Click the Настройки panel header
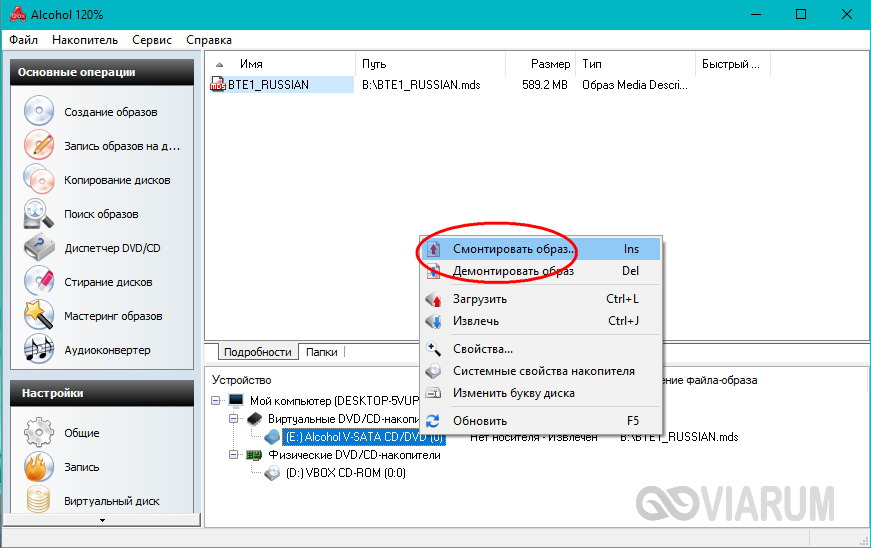Viewport: 871px width, 548px height. [102, 393]
